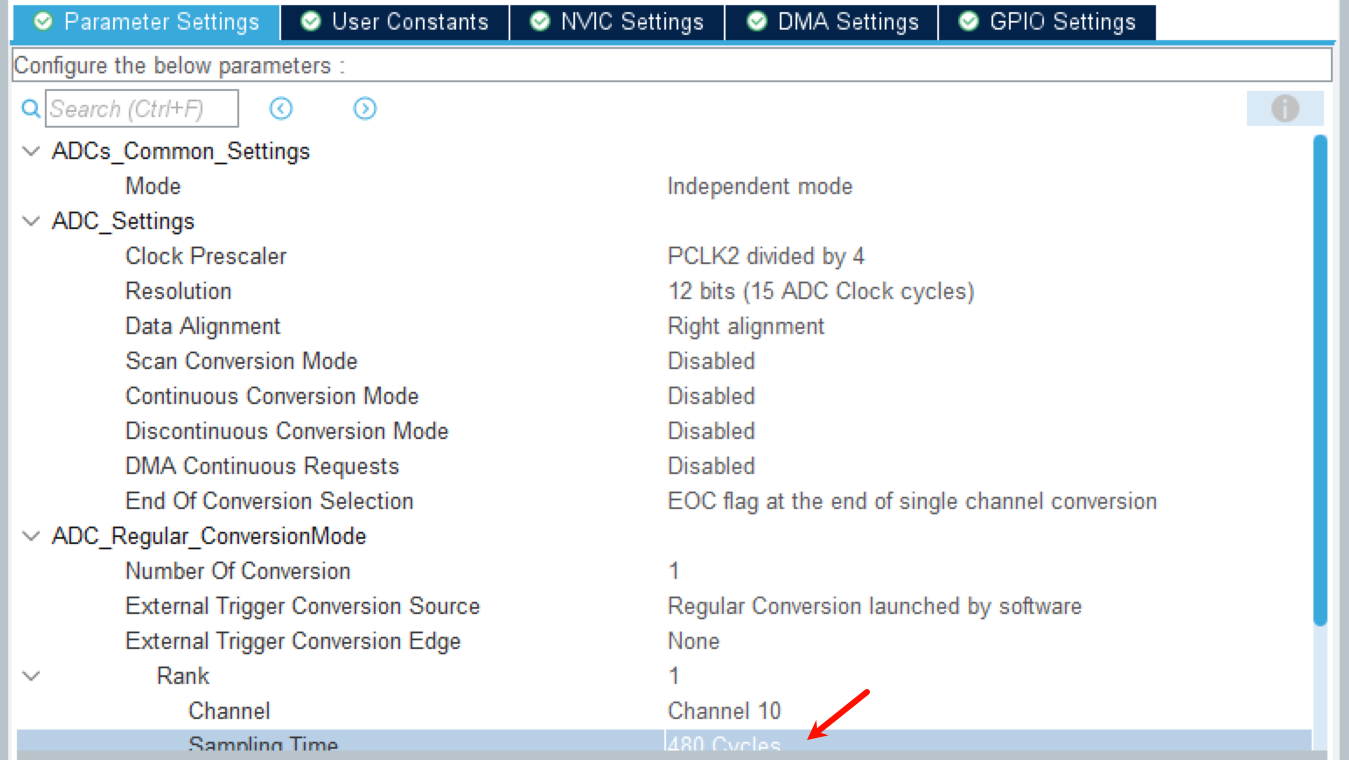Click Continuous Conversion Mode Disabled value
The width and height of the screenshot is (1349, 760).
pyautogui.click(x=711, y=397)
